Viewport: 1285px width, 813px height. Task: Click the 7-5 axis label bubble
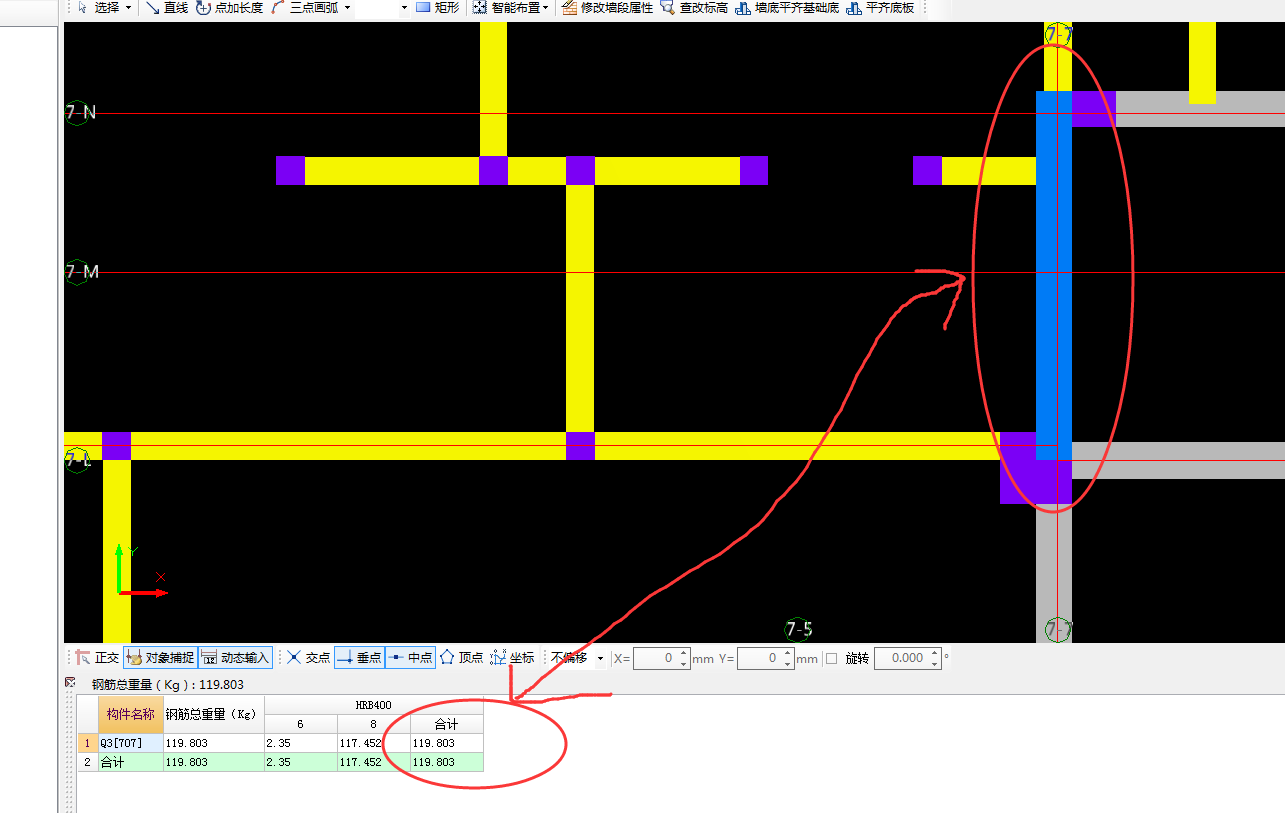(x=799, y=630)
